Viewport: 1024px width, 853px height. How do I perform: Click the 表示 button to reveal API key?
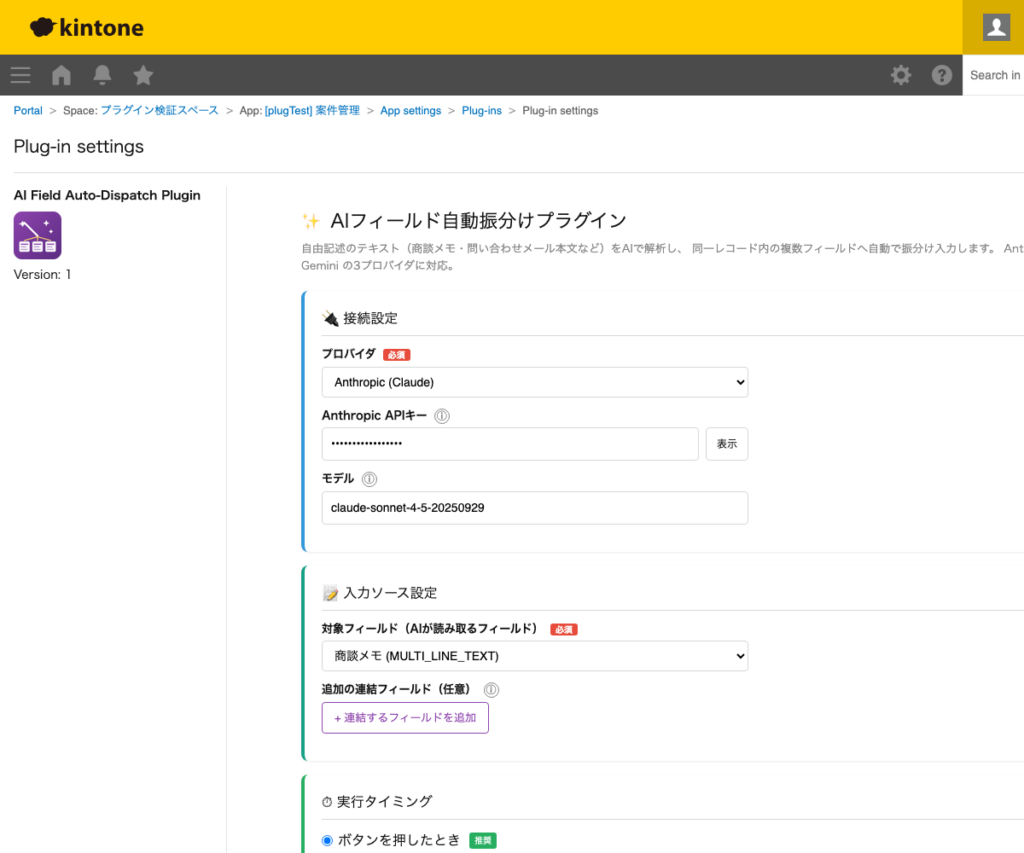click(727, 443)
